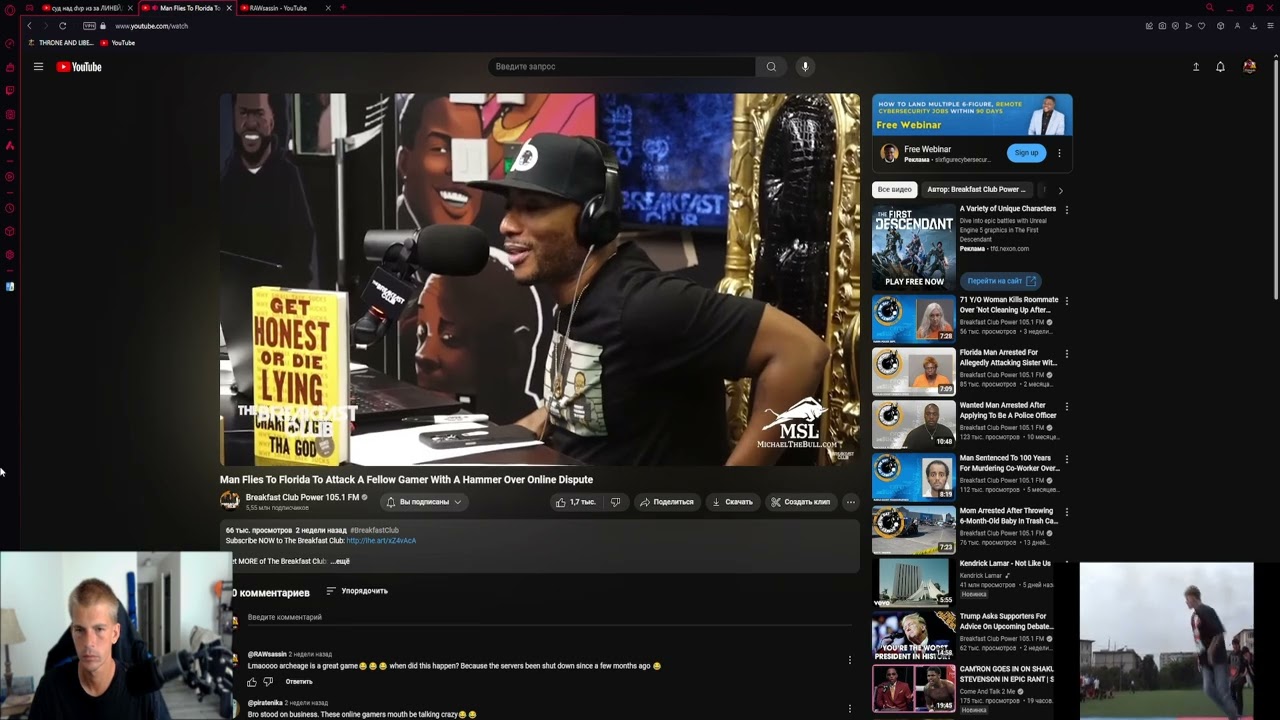
Task: Click the browser address bar URL
Action: click(x=152, y=26)
